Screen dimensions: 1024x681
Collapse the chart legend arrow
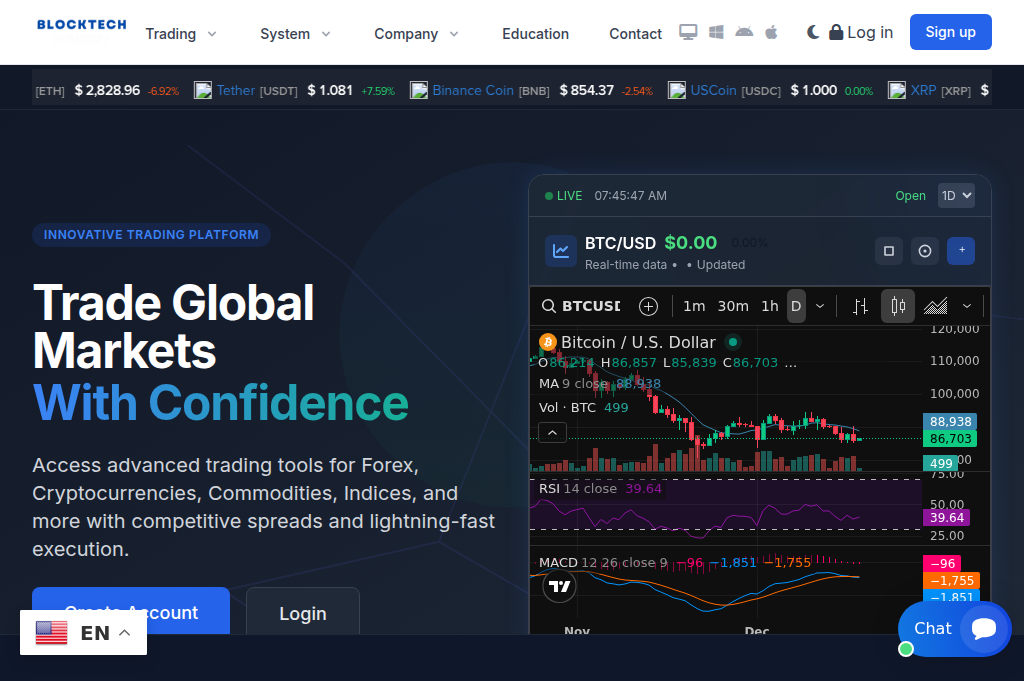coord(552,432)
